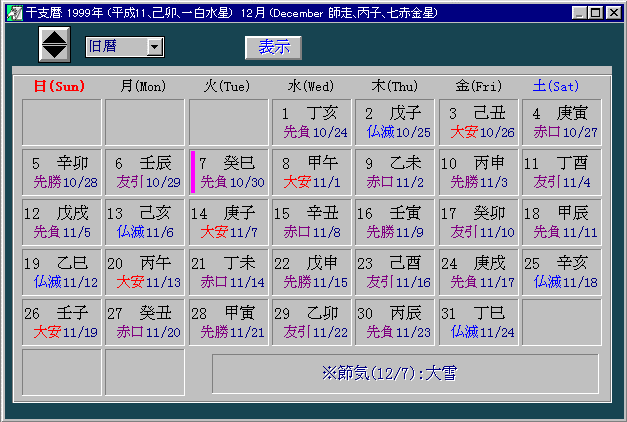
Task: Close the 干支暦 window
Action: pyautogui.click(x=612, y=12)
